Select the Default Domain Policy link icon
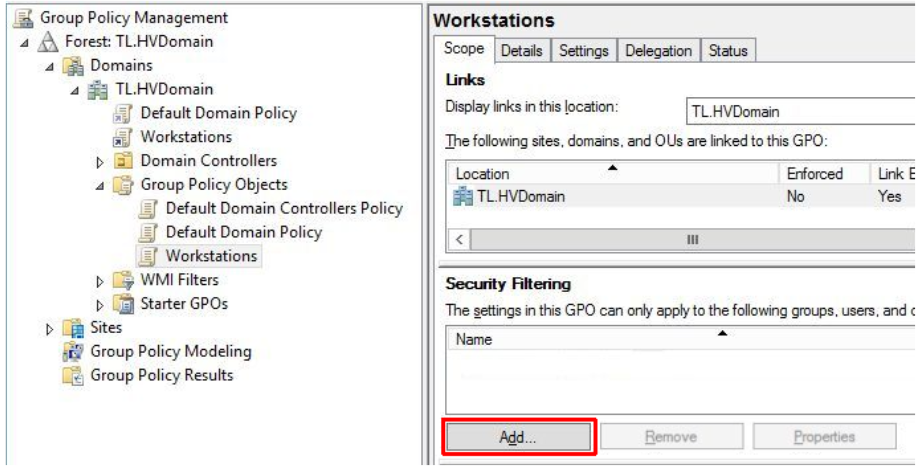Image resolution: width=918 pixels, height=468 pixels. [123, 113]
